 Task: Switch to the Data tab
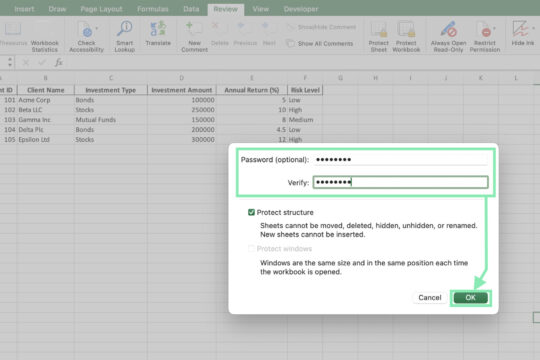click(x=191, y=9)
